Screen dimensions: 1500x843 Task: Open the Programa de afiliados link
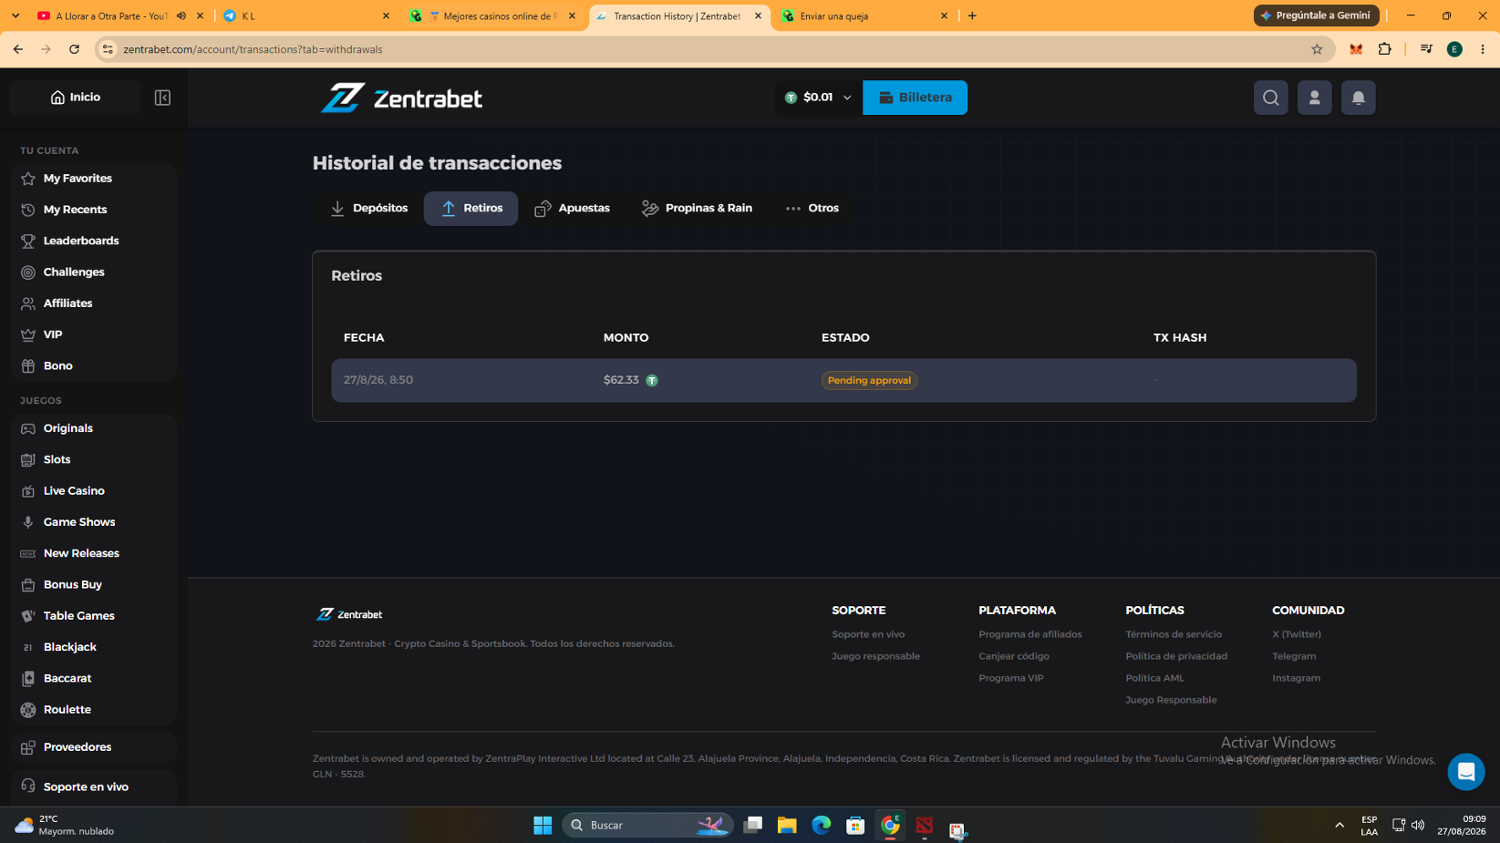coord(1030,634)
